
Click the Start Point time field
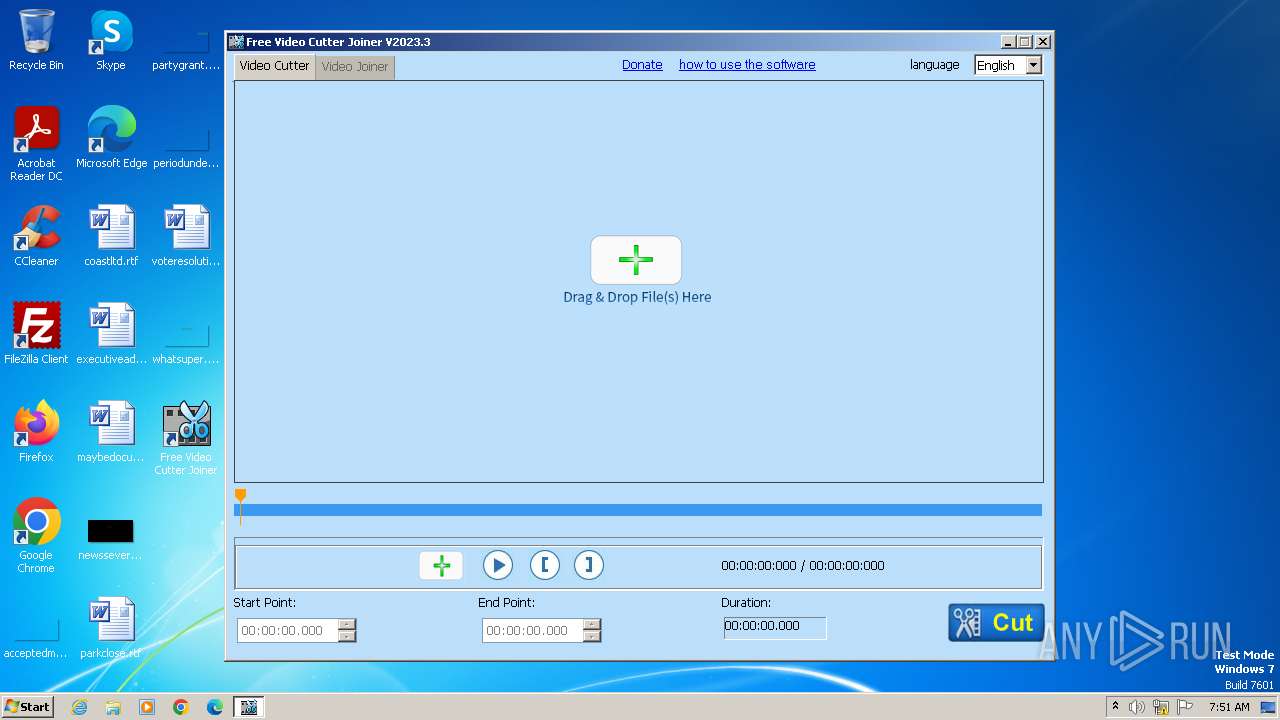(x=288, y=631)
